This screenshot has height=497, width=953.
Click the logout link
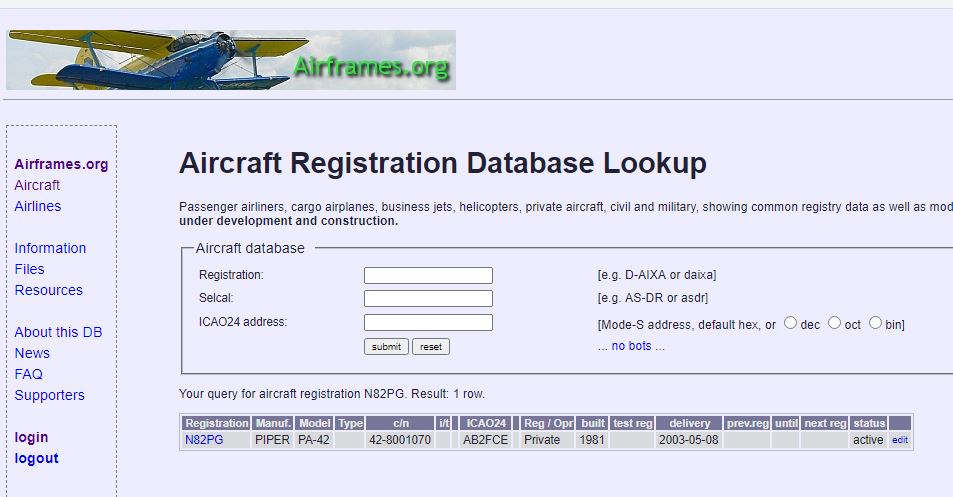click(x=36, y=458)
